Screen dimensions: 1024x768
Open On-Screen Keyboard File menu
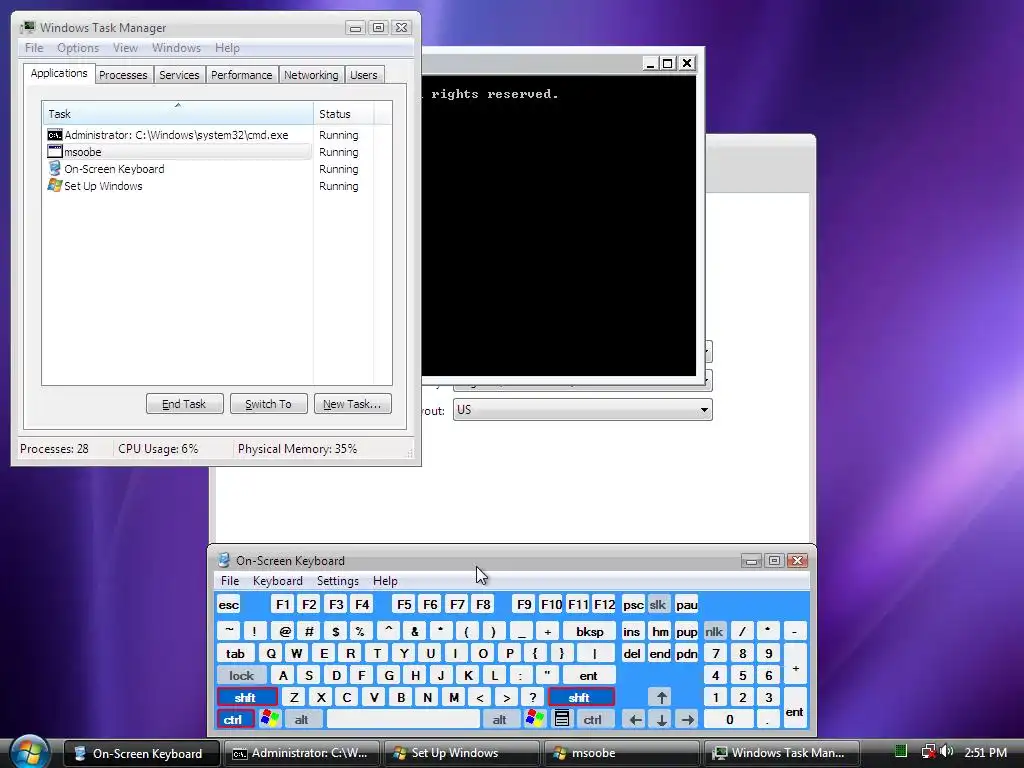230,581
